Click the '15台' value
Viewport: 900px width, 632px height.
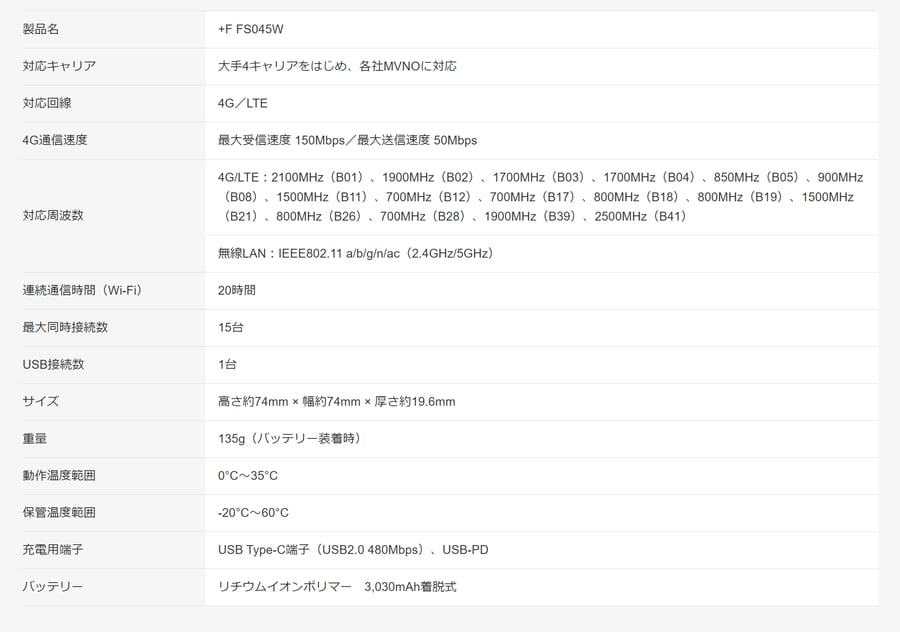coord(230,327)
